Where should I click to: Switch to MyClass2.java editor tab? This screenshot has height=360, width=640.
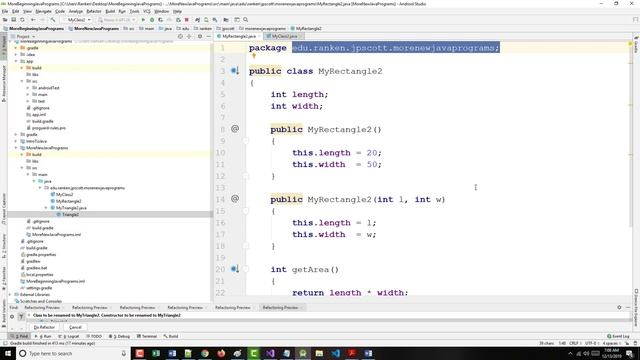pos(284,36)
